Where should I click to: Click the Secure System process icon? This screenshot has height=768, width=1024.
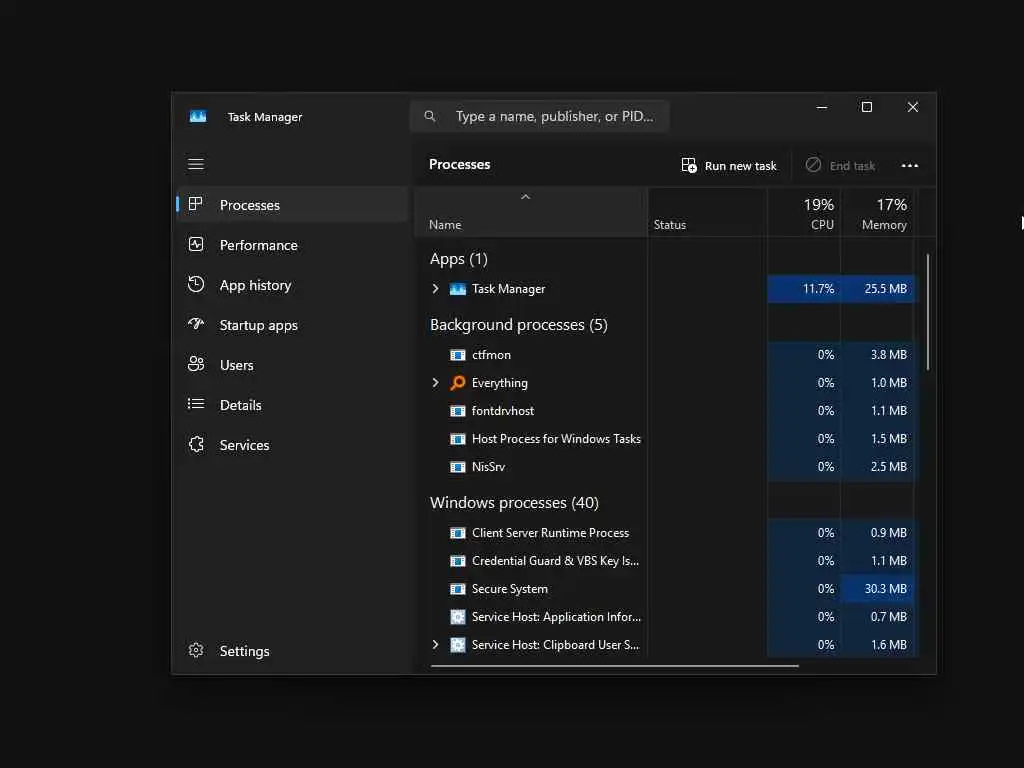(458, 589)
